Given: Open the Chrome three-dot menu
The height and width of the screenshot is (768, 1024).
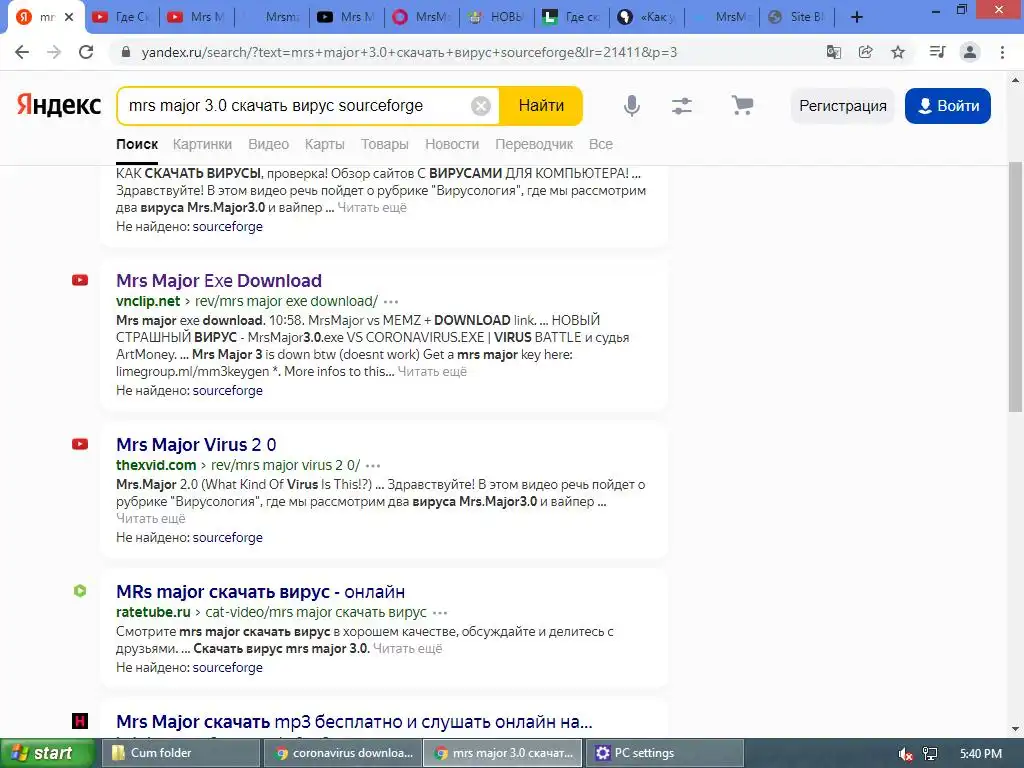Looking at the screenshot, I should coord(1002,52).
